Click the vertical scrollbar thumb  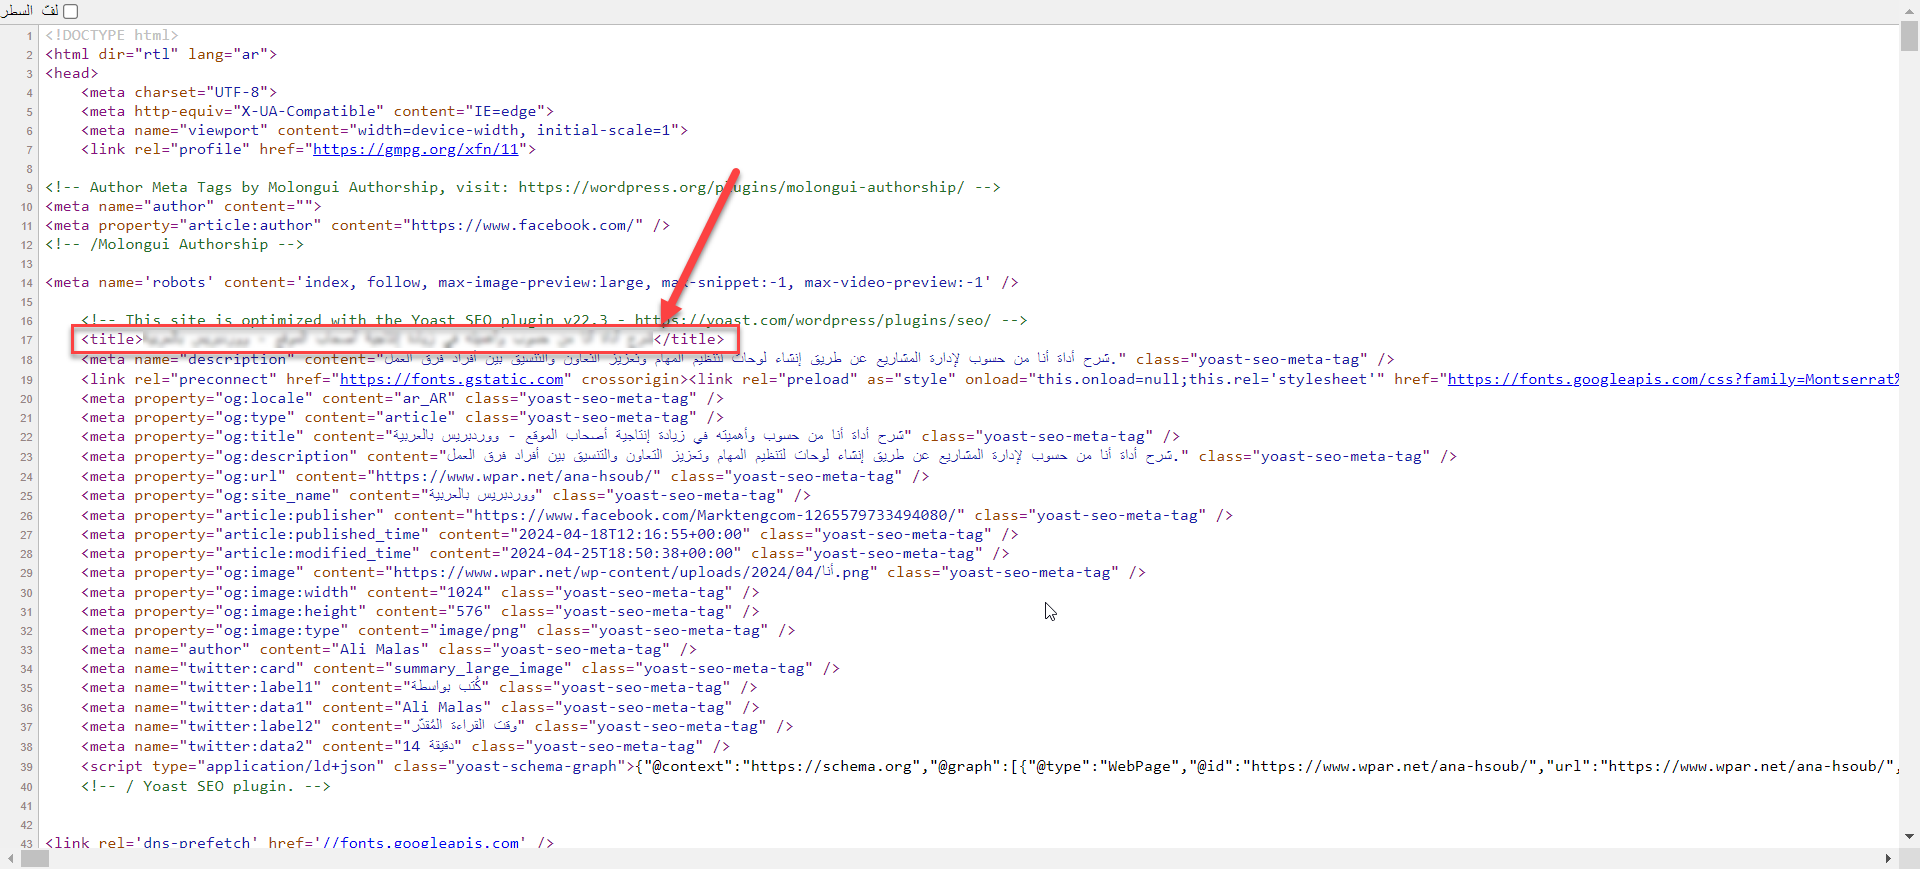coord(1909,37)
